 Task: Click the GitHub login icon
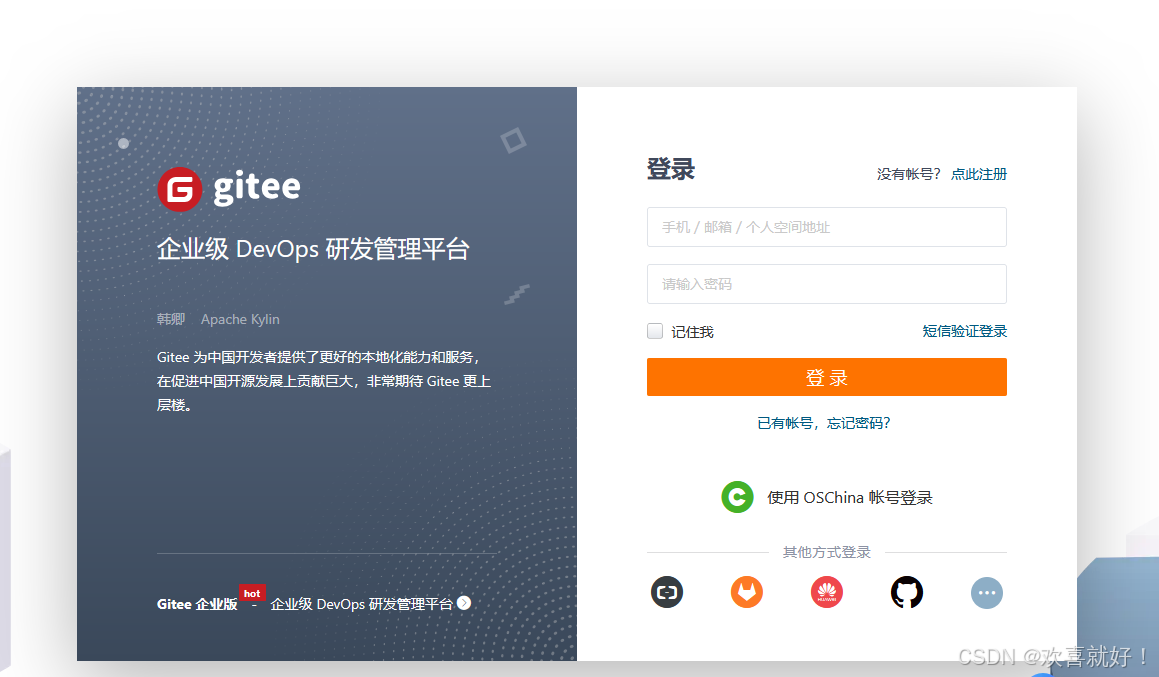coord(906,592)
